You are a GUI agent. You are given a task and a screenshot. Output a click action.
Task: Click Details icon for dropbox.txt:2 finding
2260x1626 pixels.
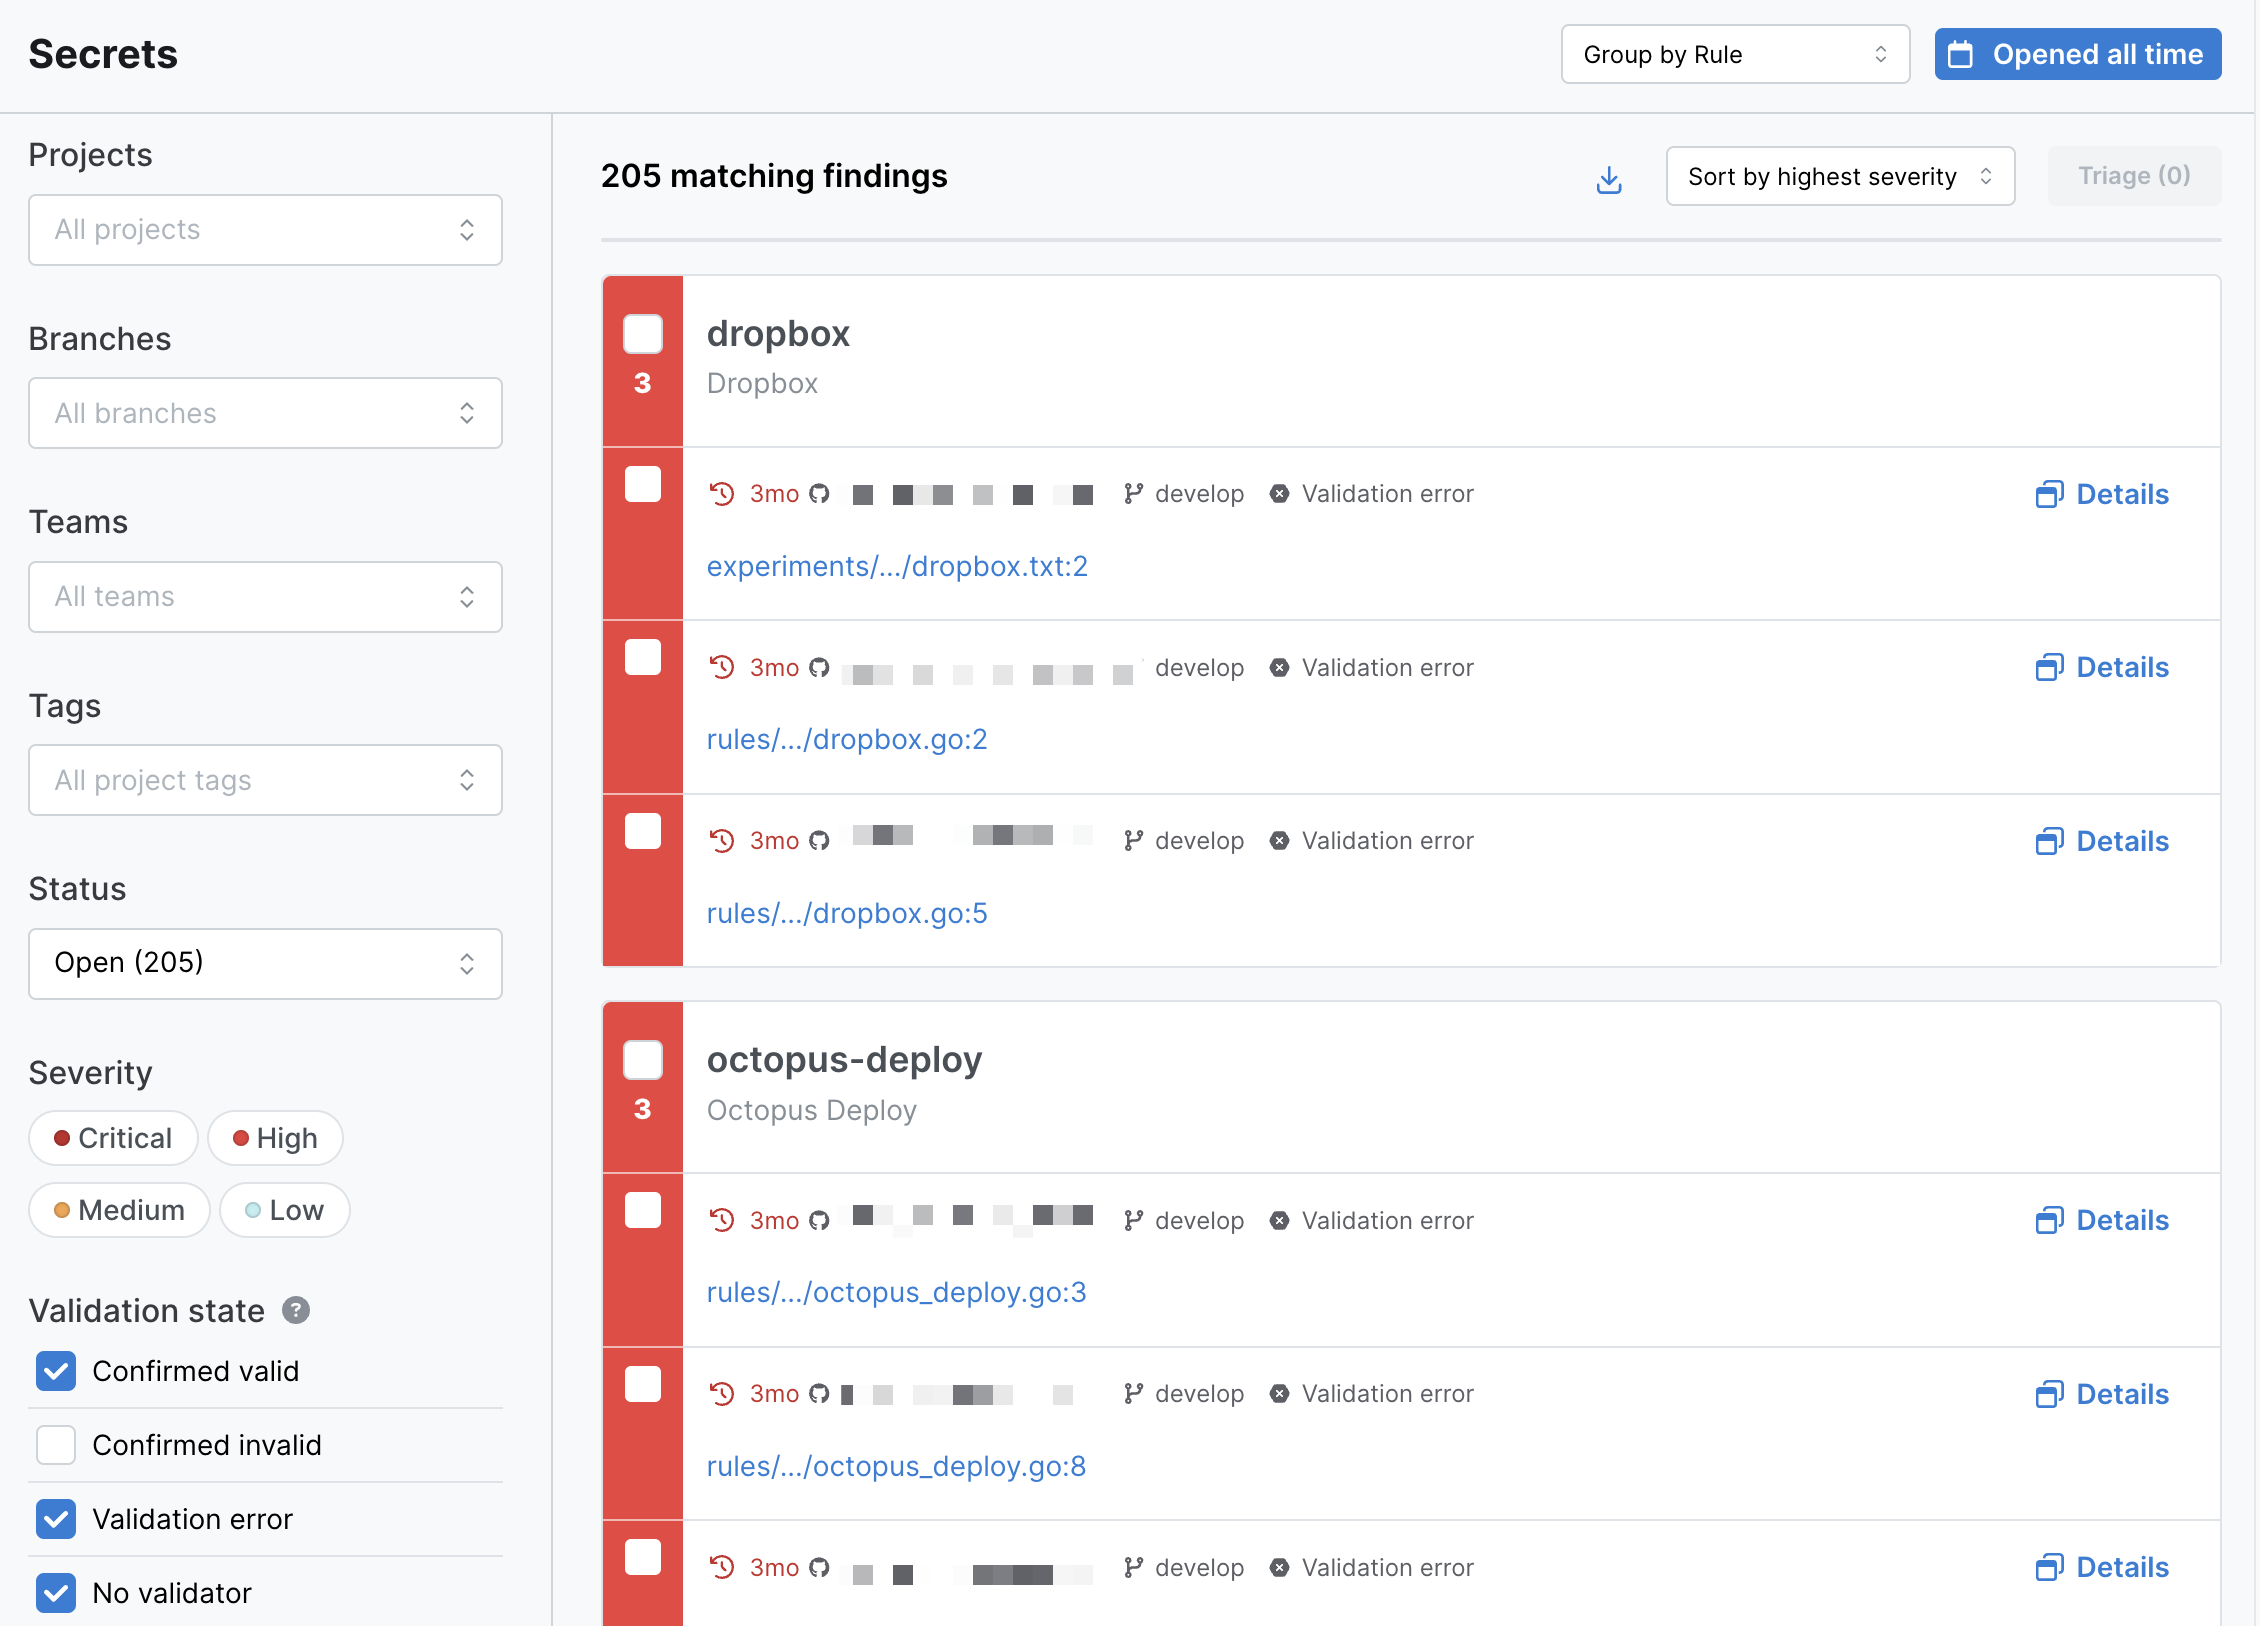[2048, 494]
